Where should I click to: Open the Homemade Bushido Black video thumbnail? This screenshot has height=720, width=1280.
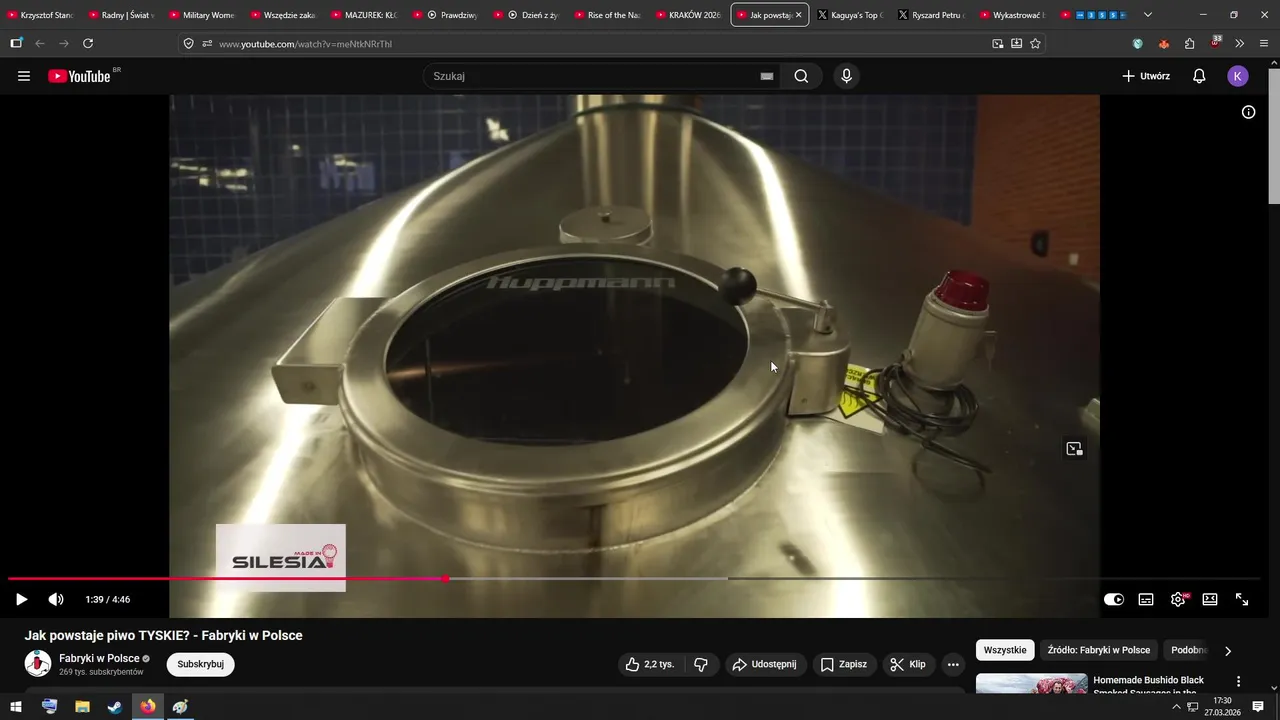pos(1031,684)
